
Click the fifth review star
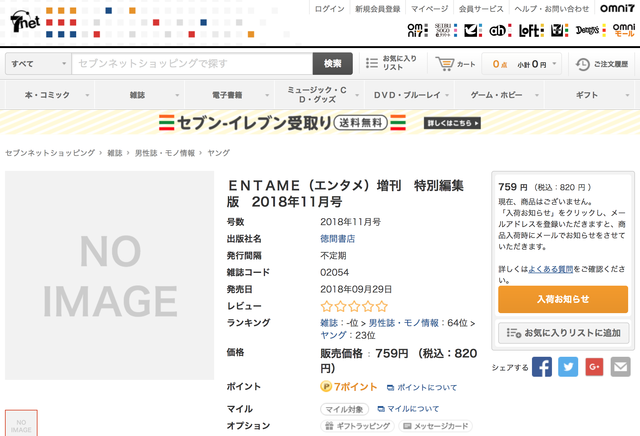[x=382, y=306]
